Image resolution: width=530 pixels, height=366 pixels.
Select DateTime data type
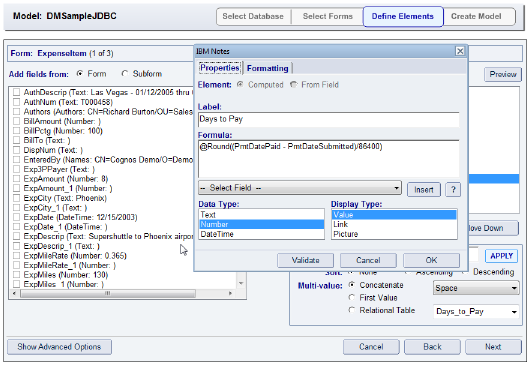coord(262,234)
